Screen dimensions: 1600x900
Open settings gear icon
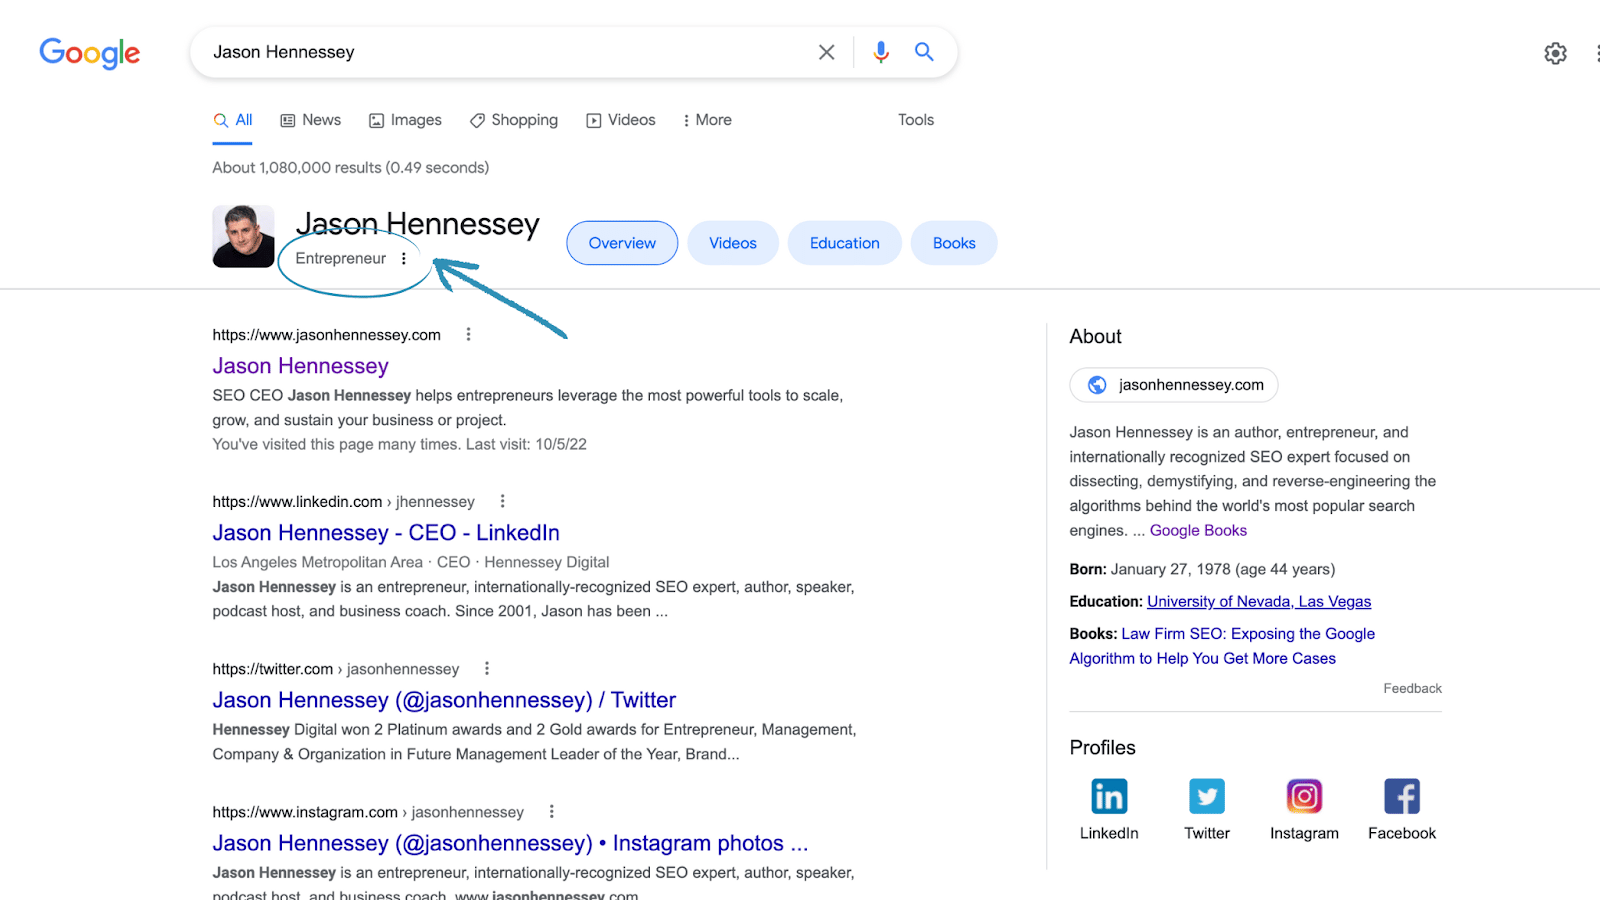pyautogui.click(x=1555, y=53)
